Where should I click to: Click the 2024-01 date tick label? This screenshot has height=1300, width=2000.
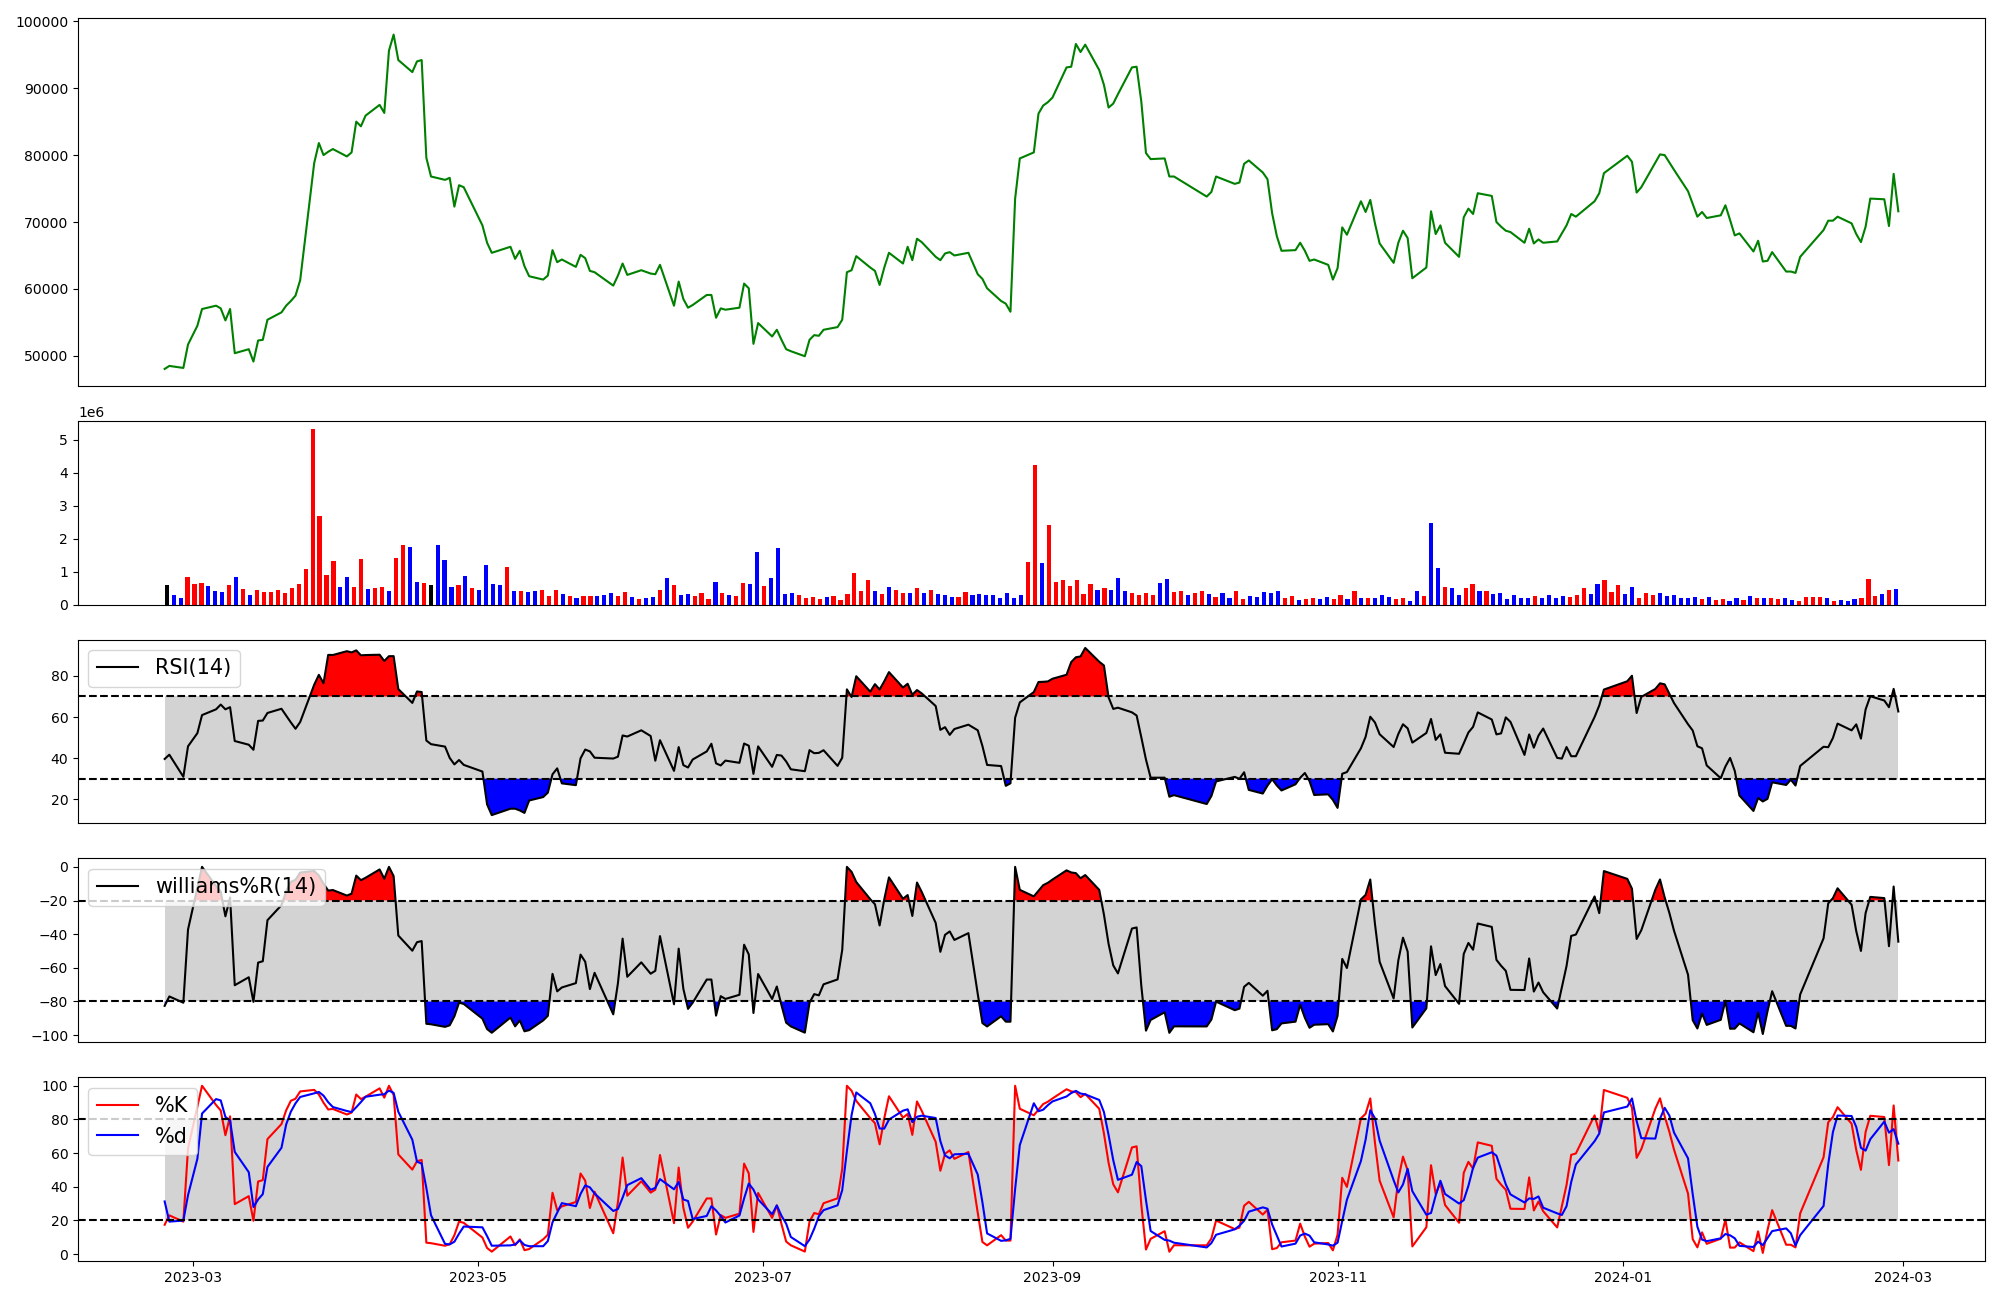coord(1622,1277)
